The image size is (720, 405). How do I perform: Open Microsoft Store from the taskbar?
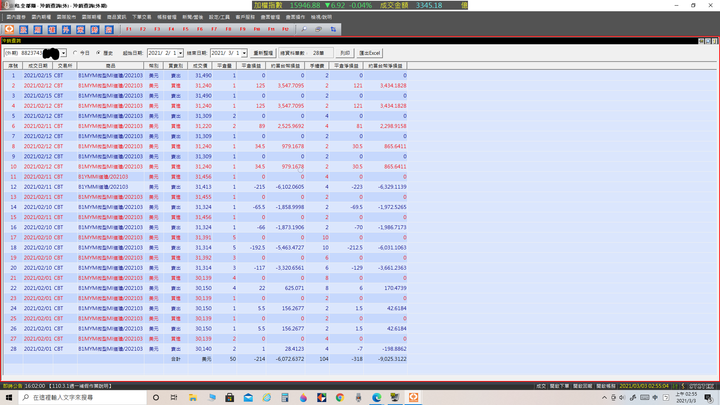pos(230,397)
